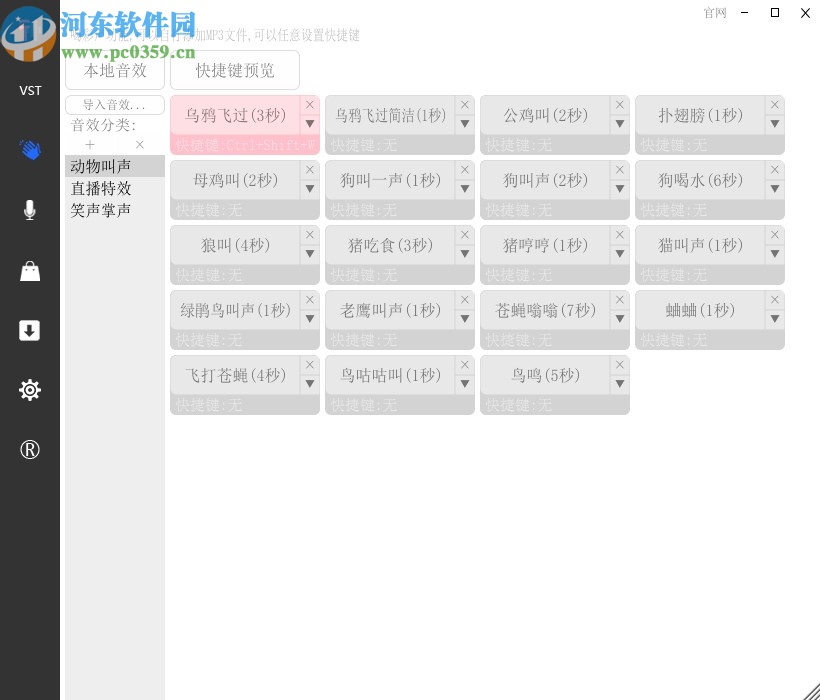Open the download panel in the sidebar

30,330
